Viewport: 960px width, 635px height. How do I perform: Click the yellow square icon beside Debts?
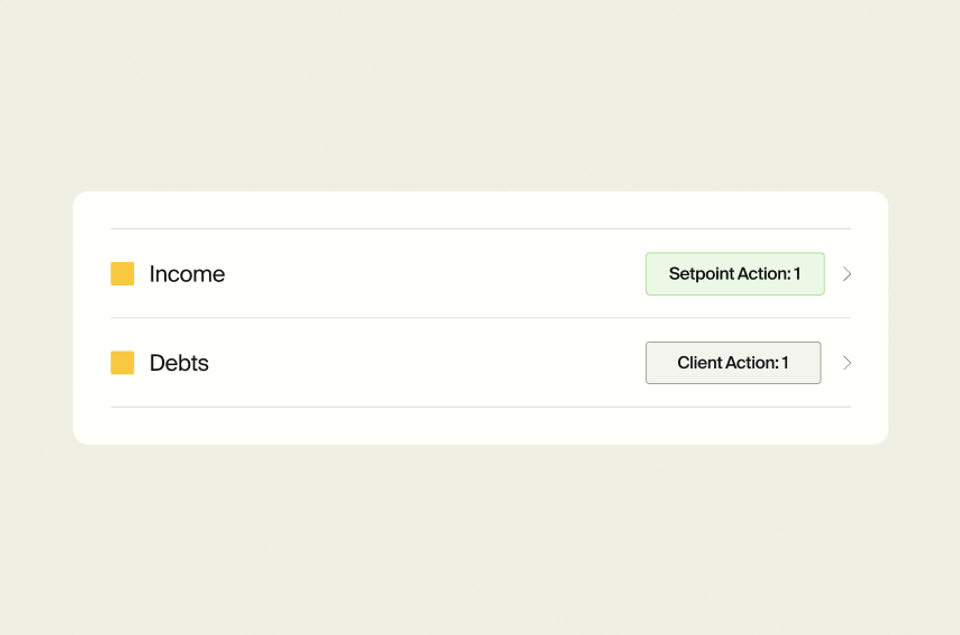(122, 363)
